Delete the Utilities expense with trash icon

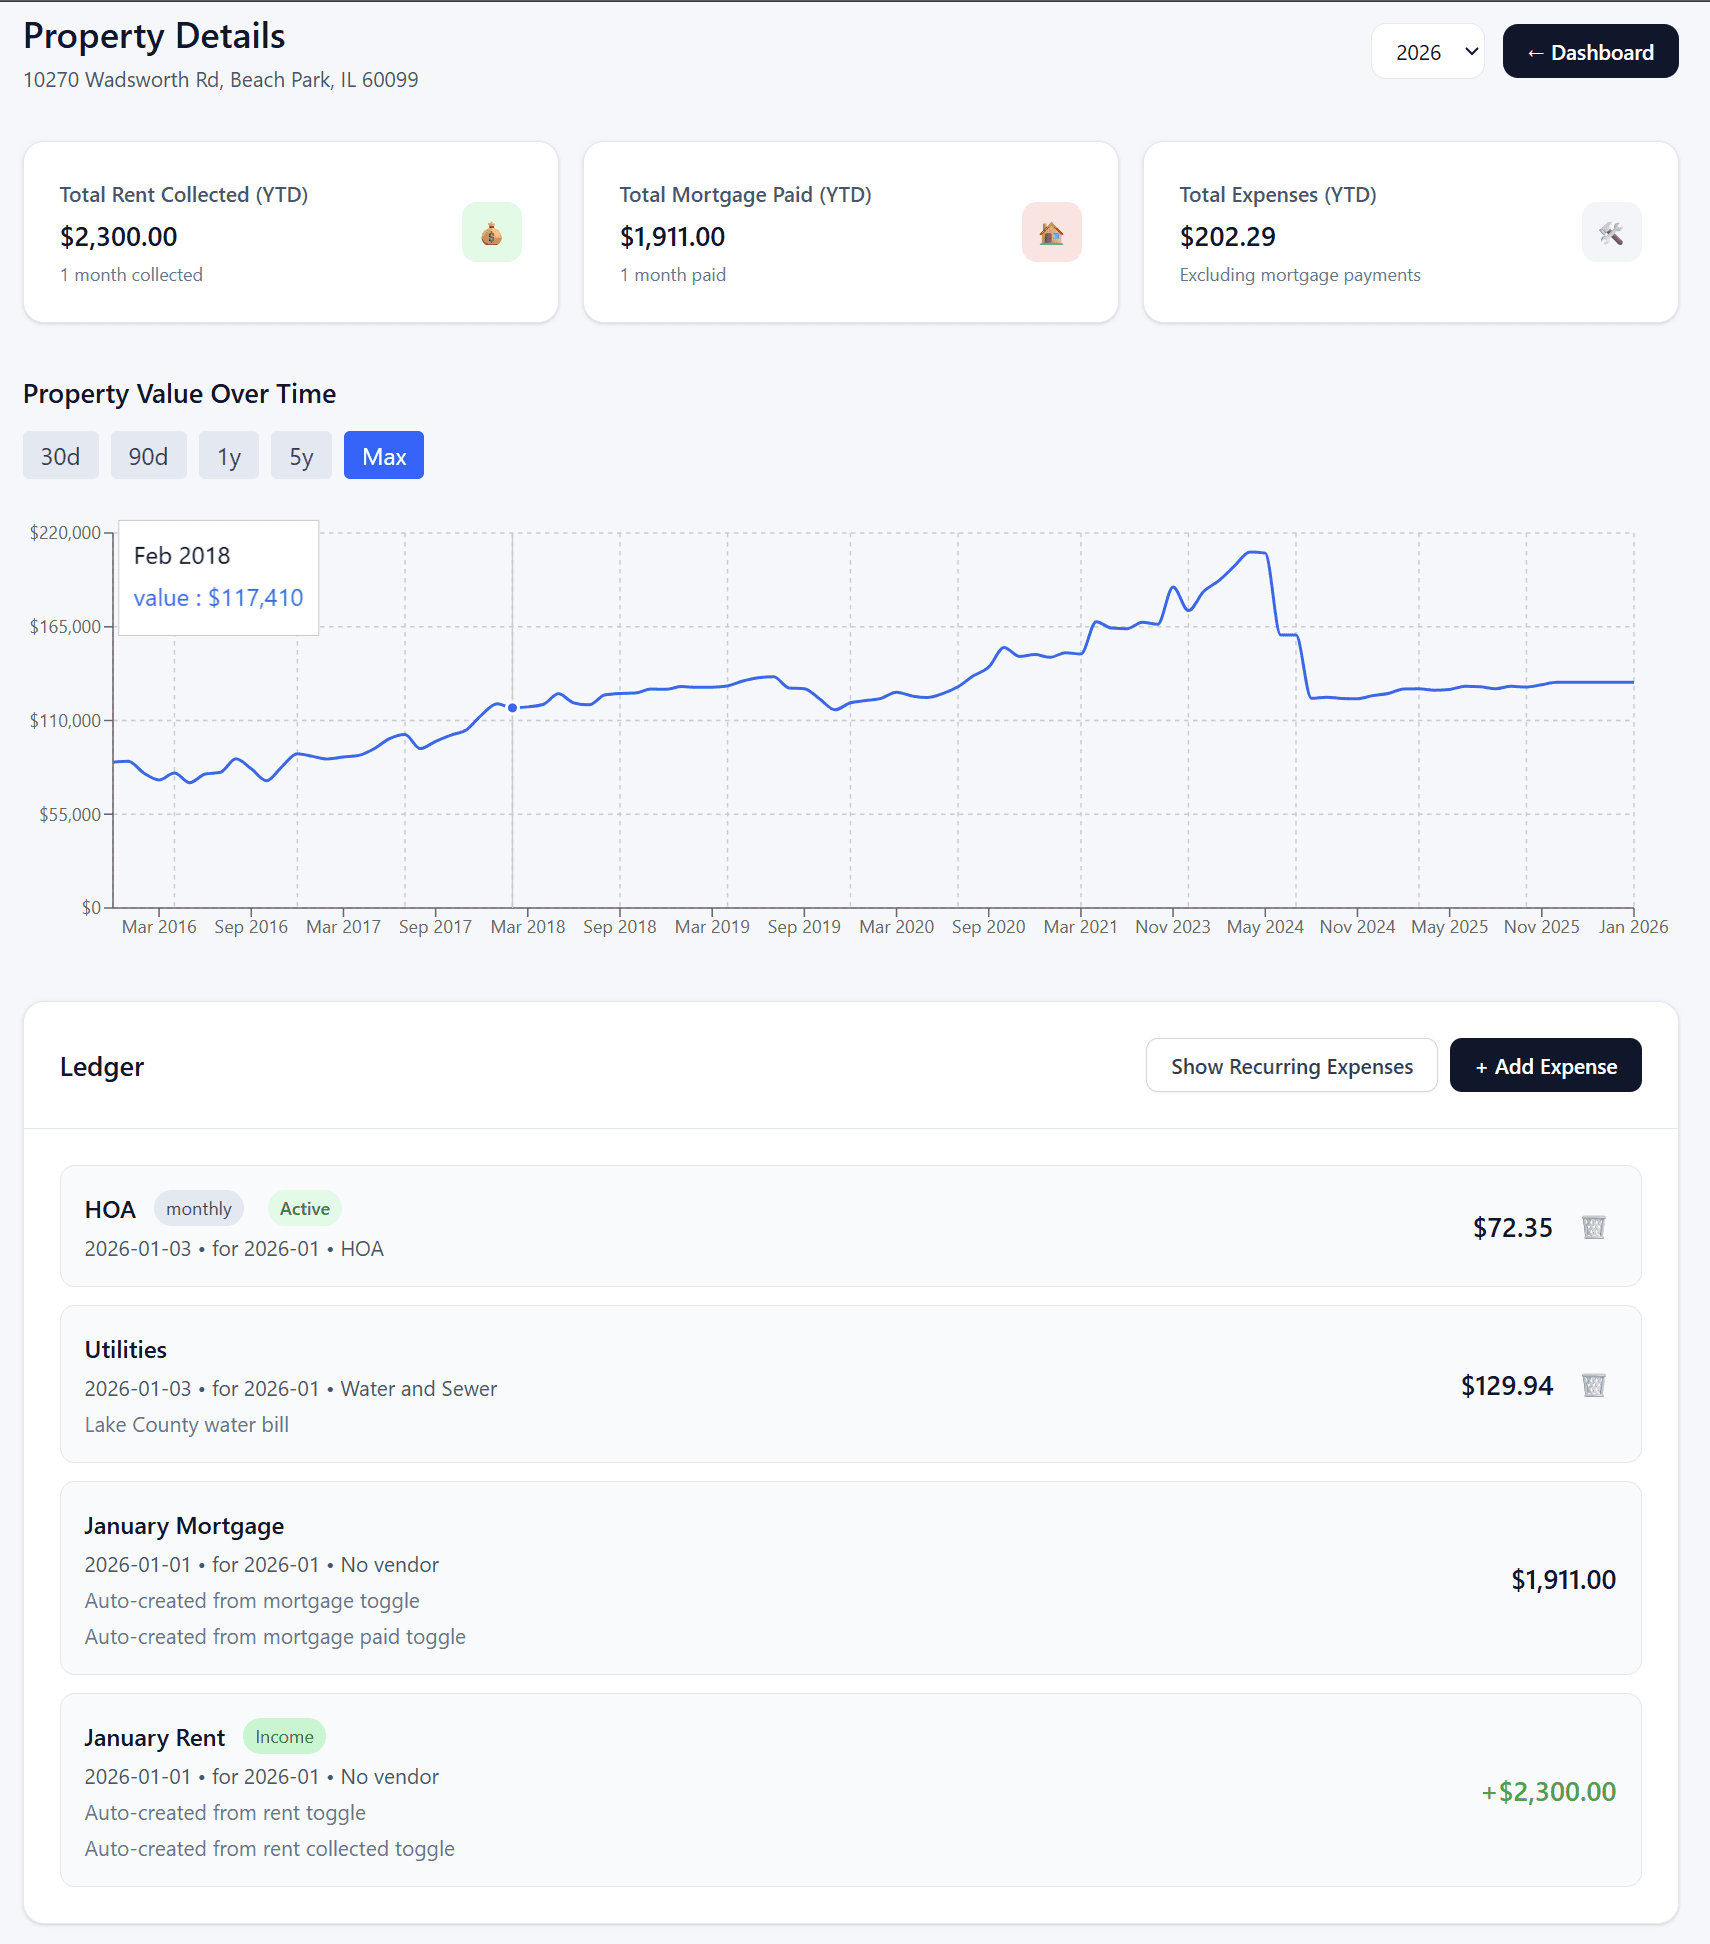click(1594, 1386)
